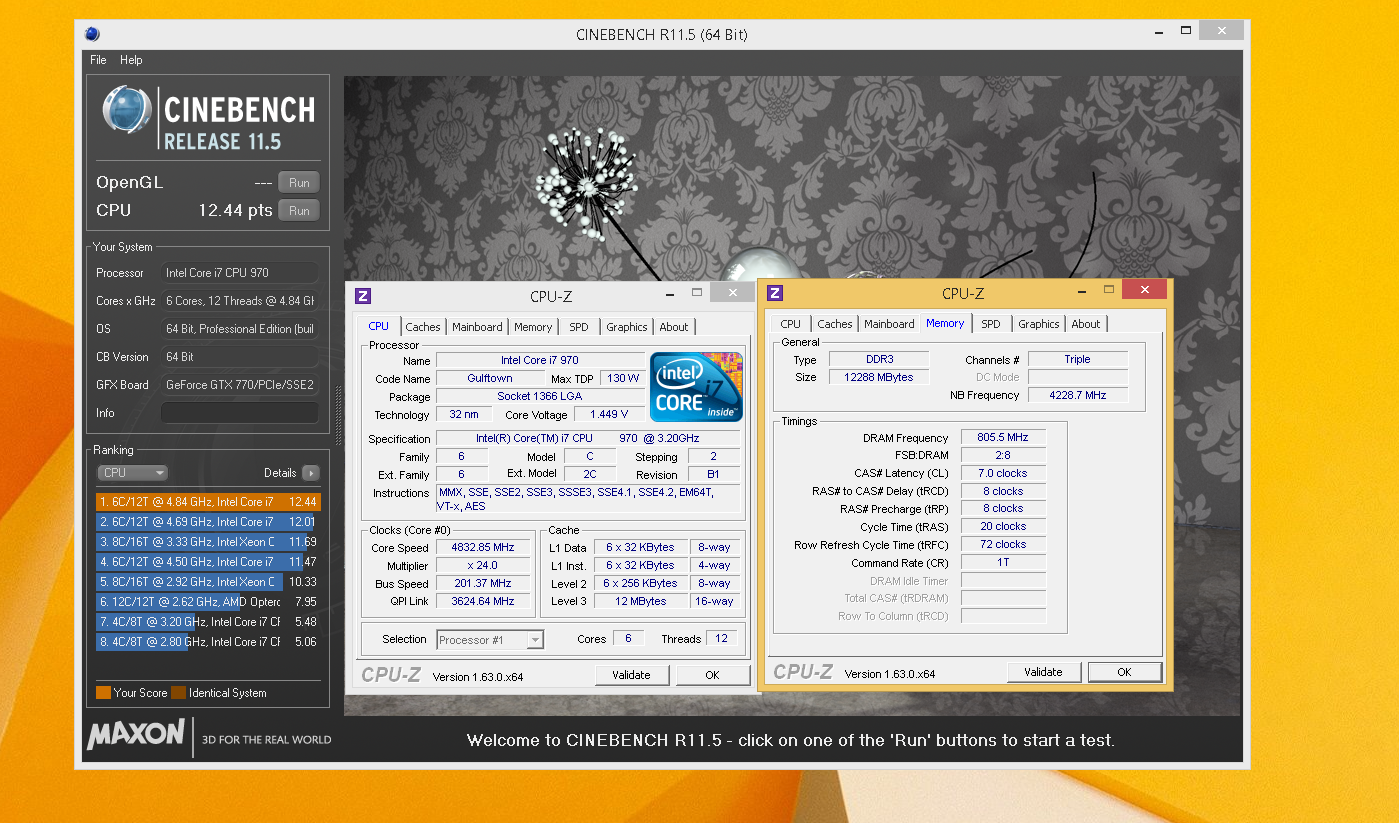Screen dimensions: 1399x823
Task: Open the CPU ranking type dropdown
Action: [133, 473]
